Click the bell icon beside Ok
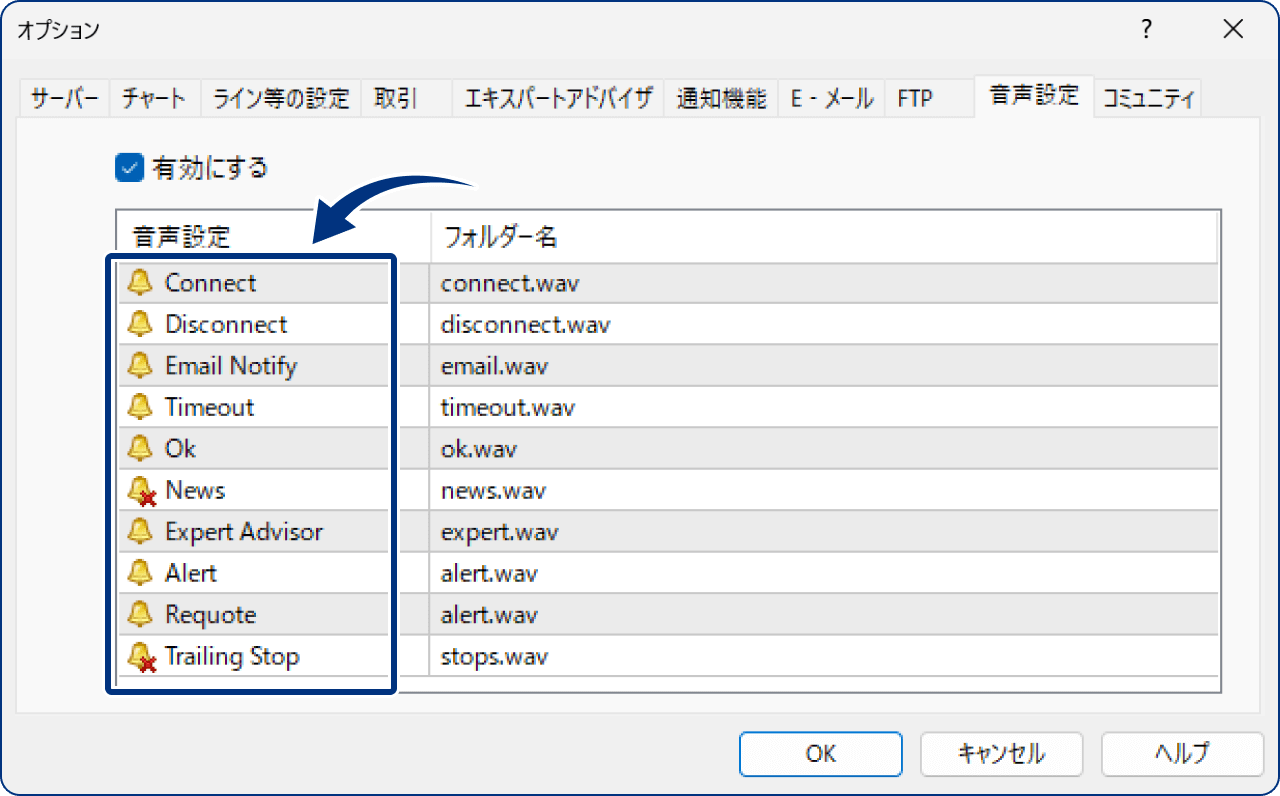Image resolution: width=1280 pixels, height=796 pixels. click(x=139, y=448)
